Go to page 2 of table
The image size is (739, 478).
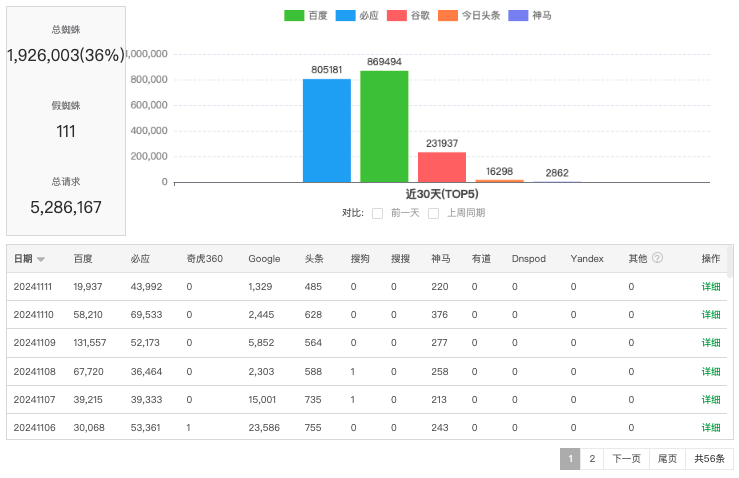tap(592, 459)
